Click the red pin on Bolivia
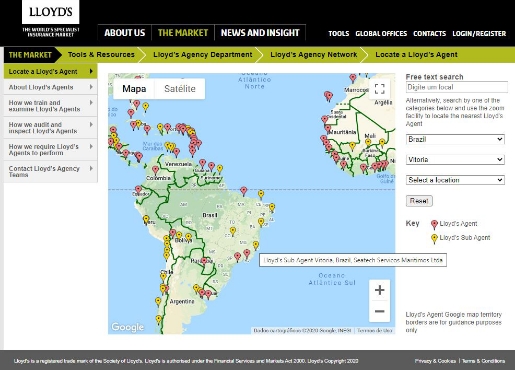Viewport: 515px width, 370px height. click(x=173, y=233)
